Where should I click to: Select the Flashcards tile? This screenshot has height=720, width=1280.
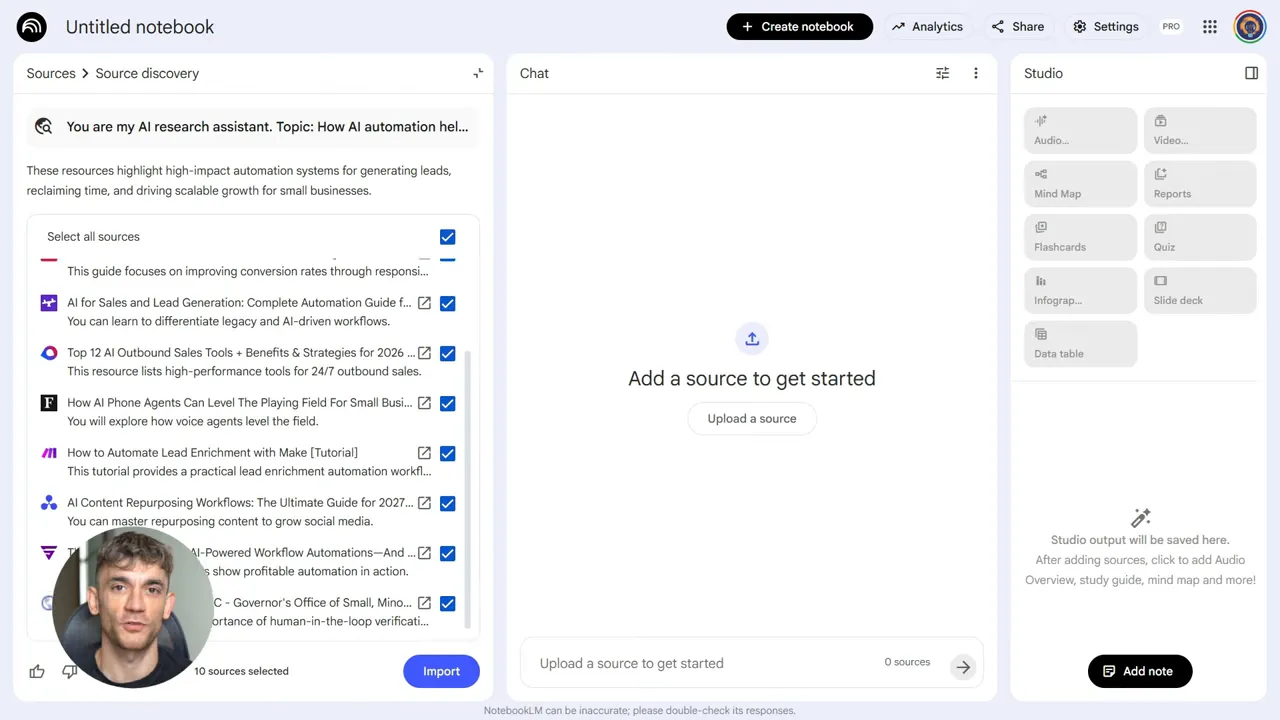pyautogui.click(x=1080, y=237)
